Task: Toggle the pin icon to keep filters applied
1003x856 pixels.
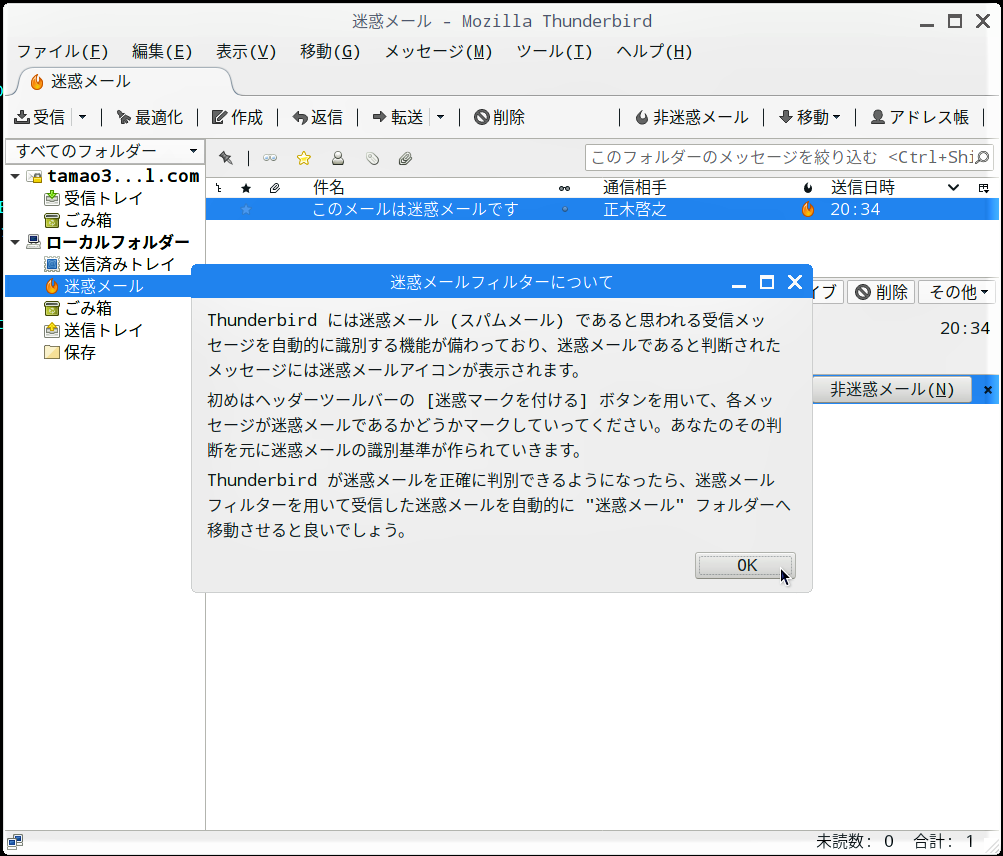Action: click(x=225, y=158)
